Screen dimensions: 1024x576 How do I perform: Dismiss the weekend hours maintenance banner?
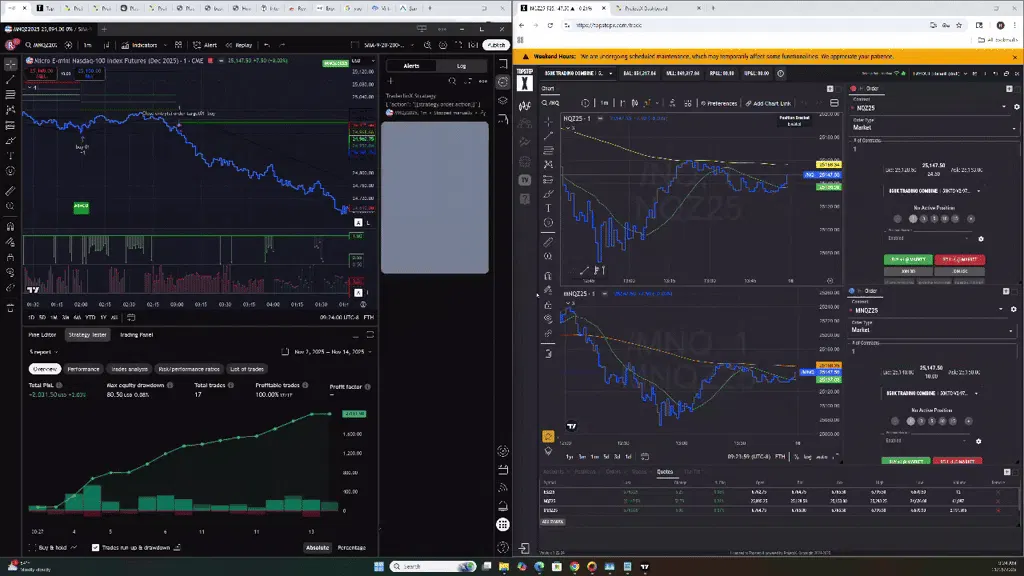click(1014, 57)
